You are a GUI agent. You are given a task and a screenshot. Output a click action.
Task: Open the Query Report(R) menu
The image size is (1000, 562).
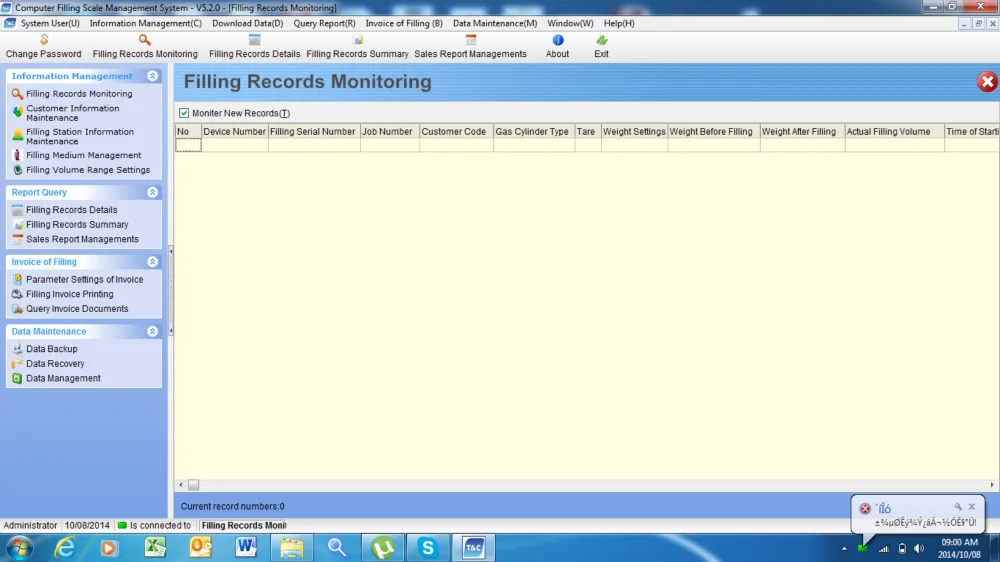coord(324,23)
